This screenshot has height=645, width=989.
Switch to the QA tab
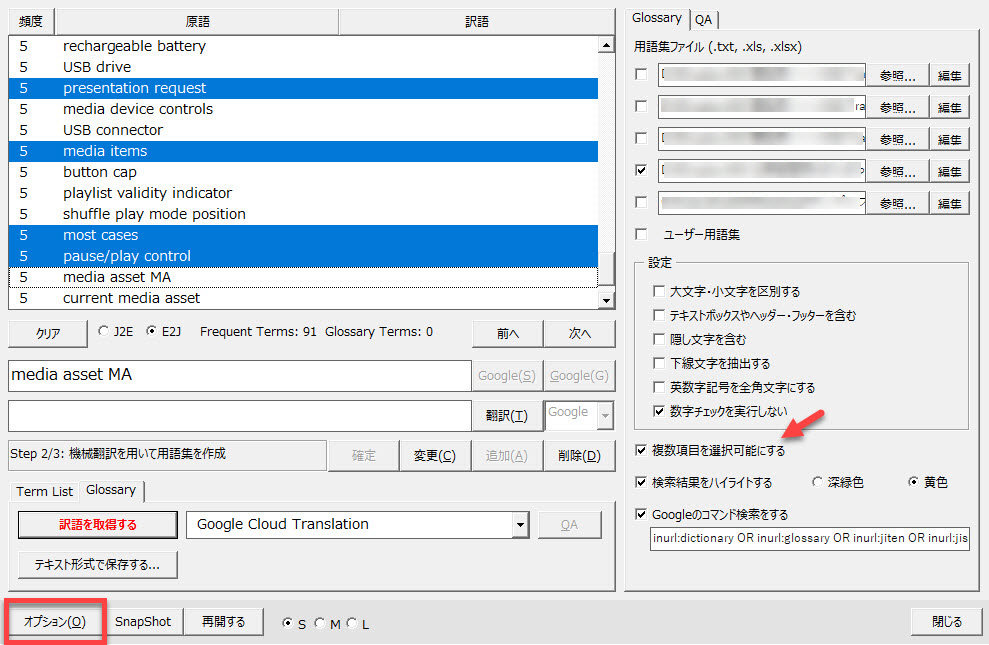pyautogui.click(x=704, y=19)
